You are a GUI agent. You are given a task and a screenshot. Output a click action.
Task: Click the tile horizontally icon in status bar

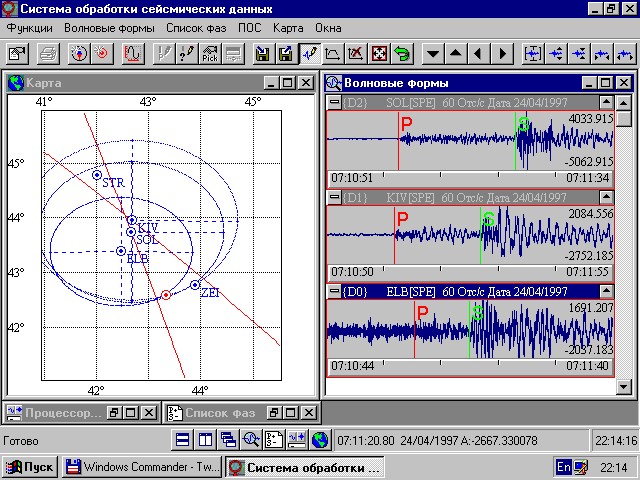(x=182, y=439)
